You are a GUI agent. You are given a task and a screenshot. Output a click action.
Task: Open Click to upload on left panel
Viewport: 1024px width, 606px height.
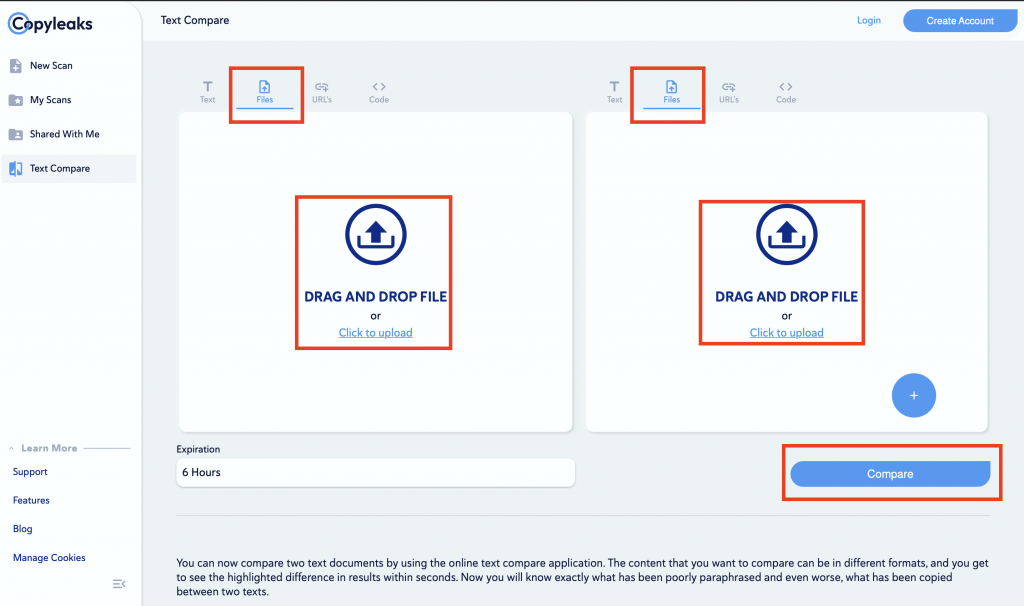tap(374, 332)
